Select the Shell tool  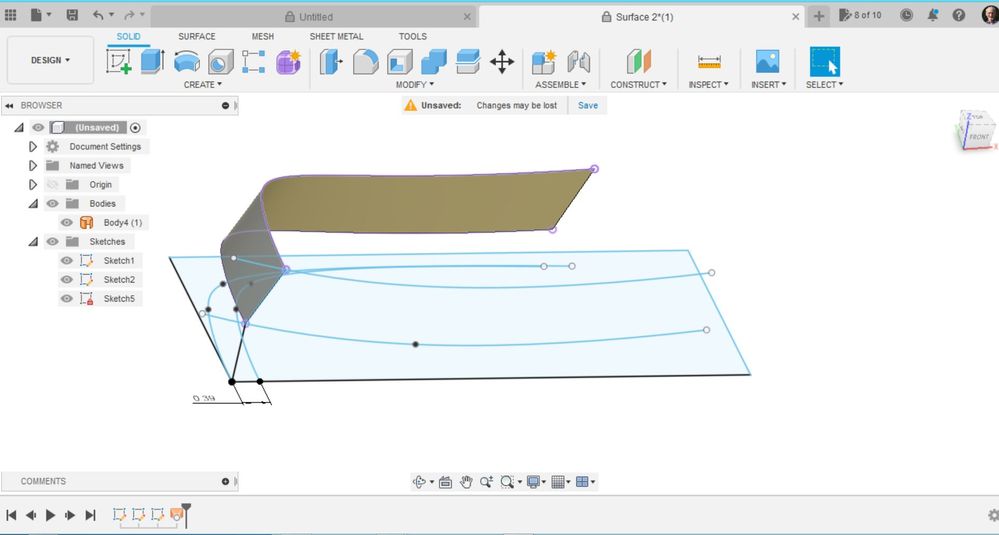(400, 62)
